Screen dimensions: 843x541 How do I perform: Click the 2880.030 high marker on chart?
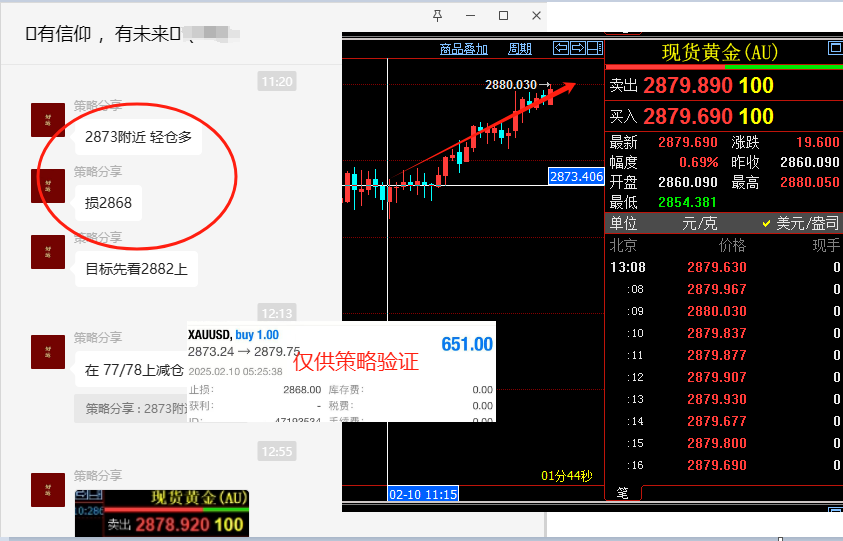point(511,85)
